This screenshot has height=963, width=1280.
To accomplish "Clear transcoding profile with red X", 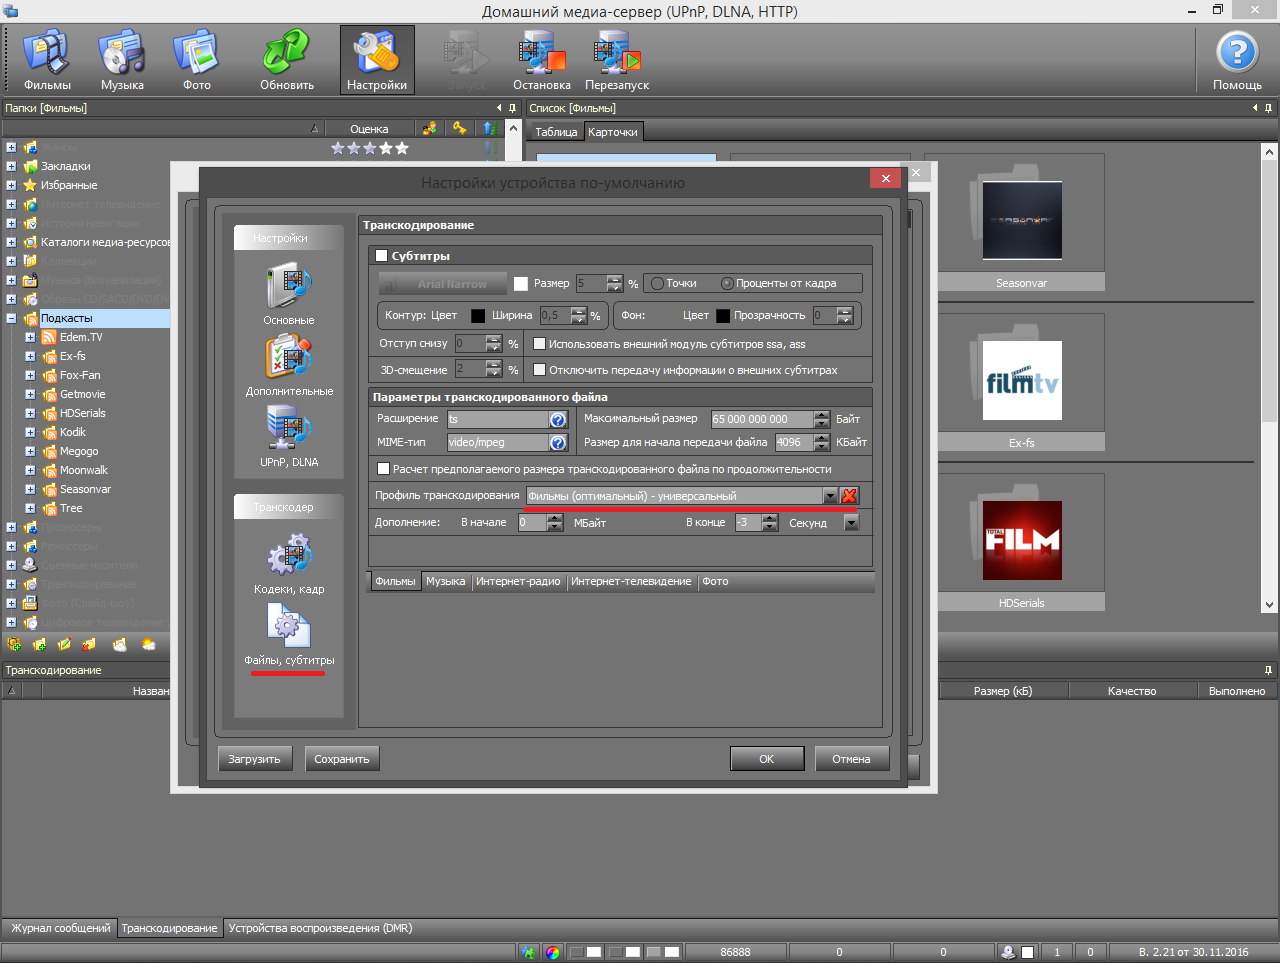I will 849,496.
